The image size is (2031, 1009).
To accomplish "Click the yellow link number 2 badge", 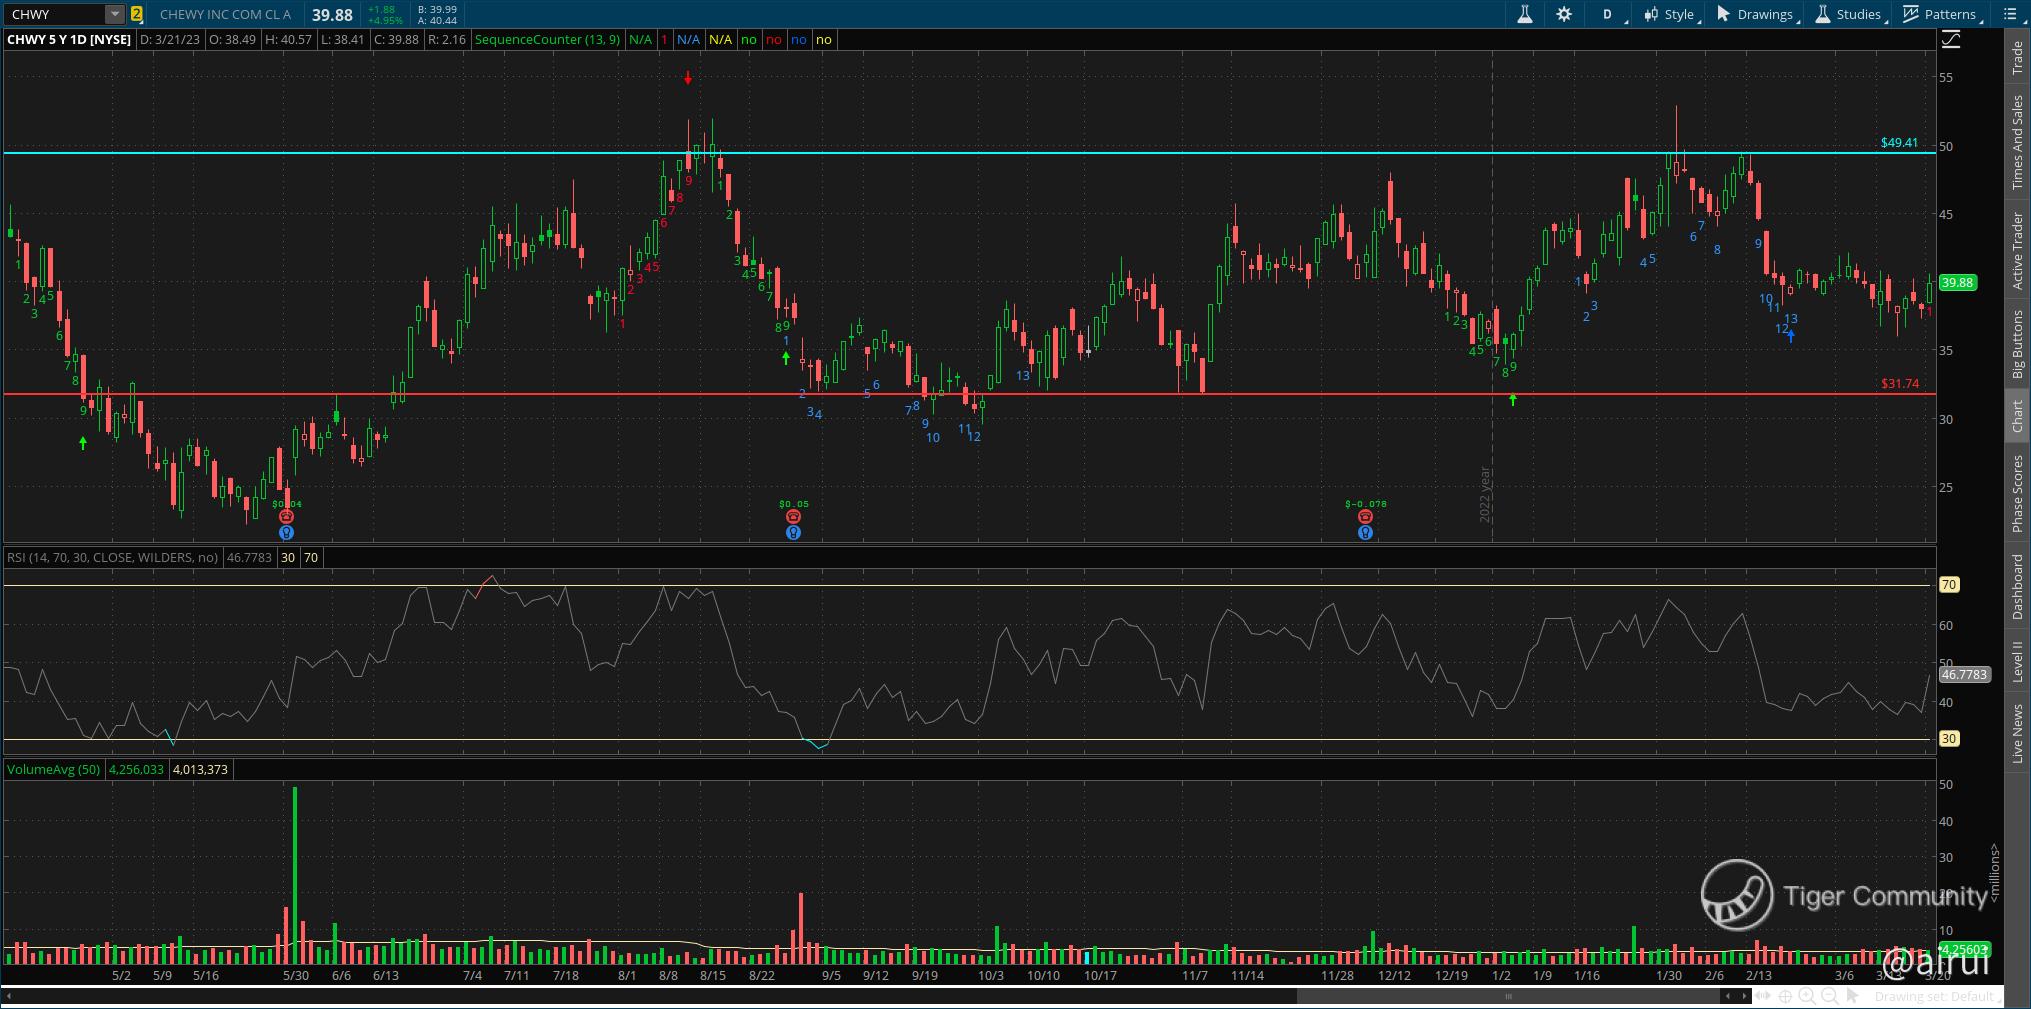I will coord(136,14).
